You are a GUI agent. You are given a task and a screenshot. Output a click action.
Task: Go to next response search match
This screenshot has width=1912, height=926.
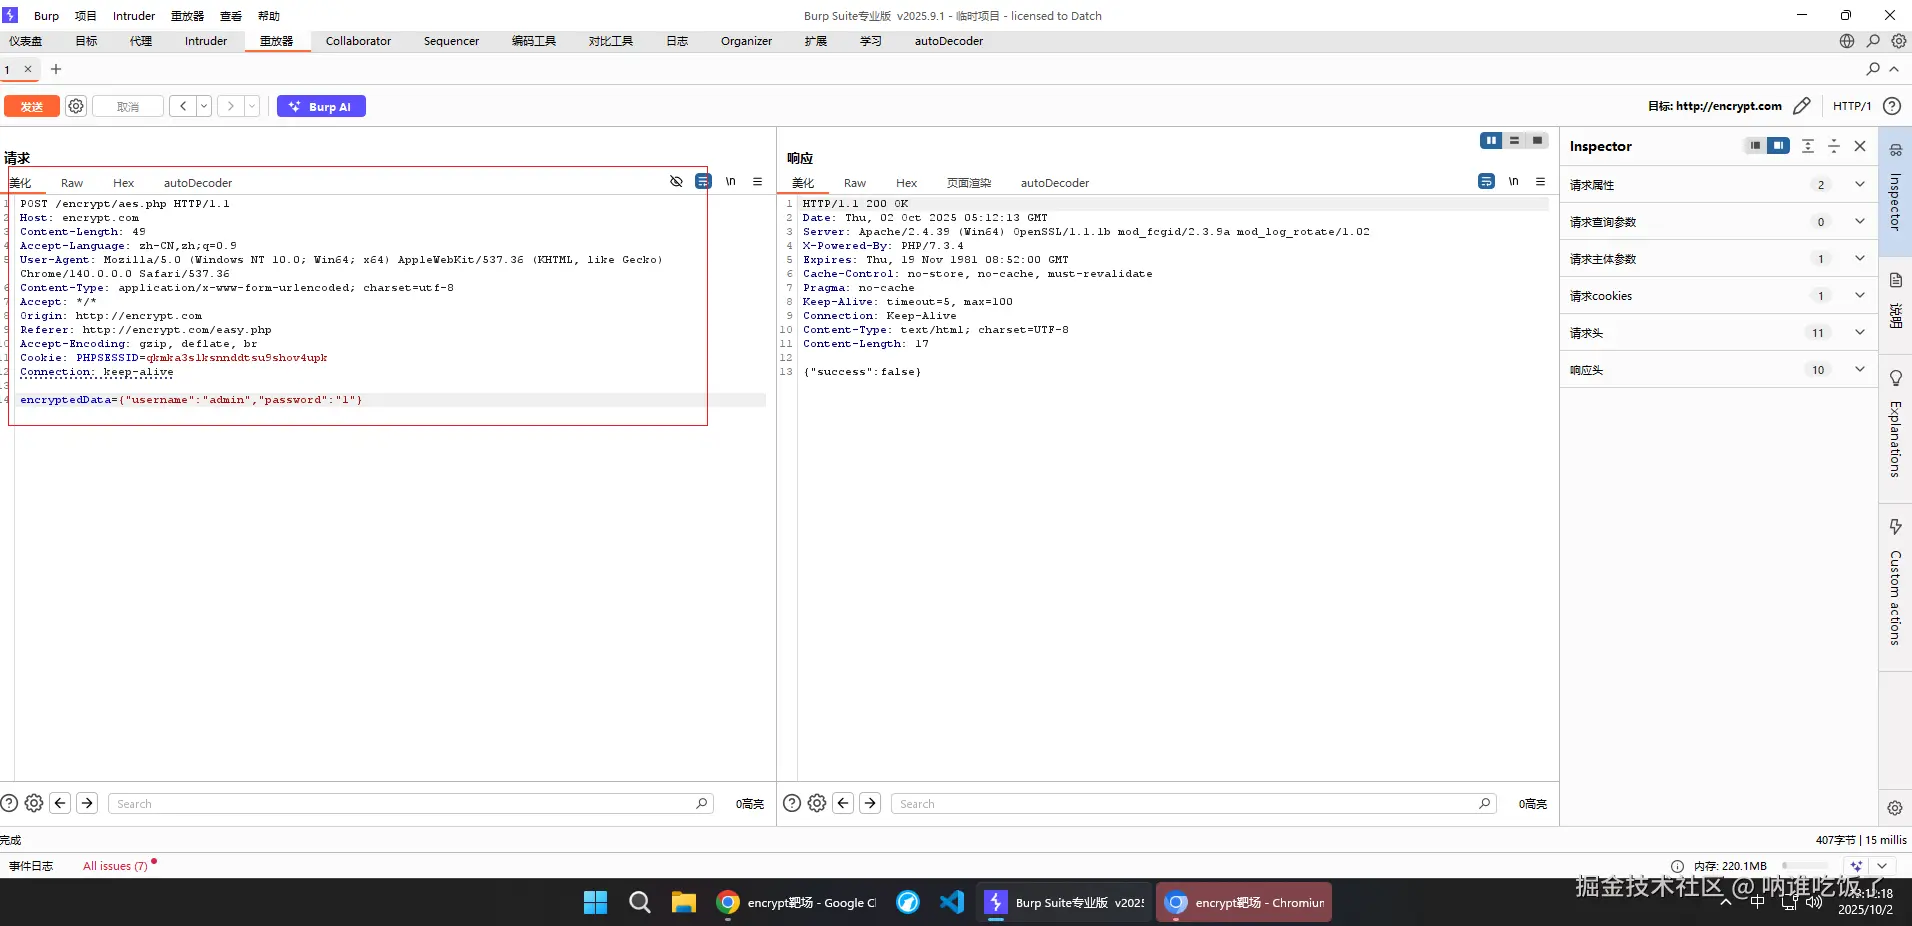click(x=870, y=803)
